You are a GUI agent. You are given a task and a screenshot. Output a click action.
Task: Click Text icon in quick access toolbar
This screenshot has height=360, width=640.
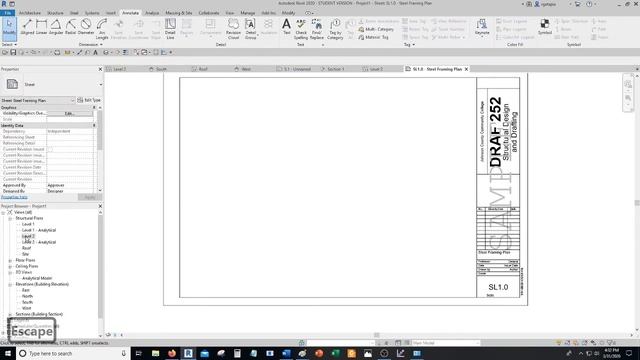coord(96,52)
